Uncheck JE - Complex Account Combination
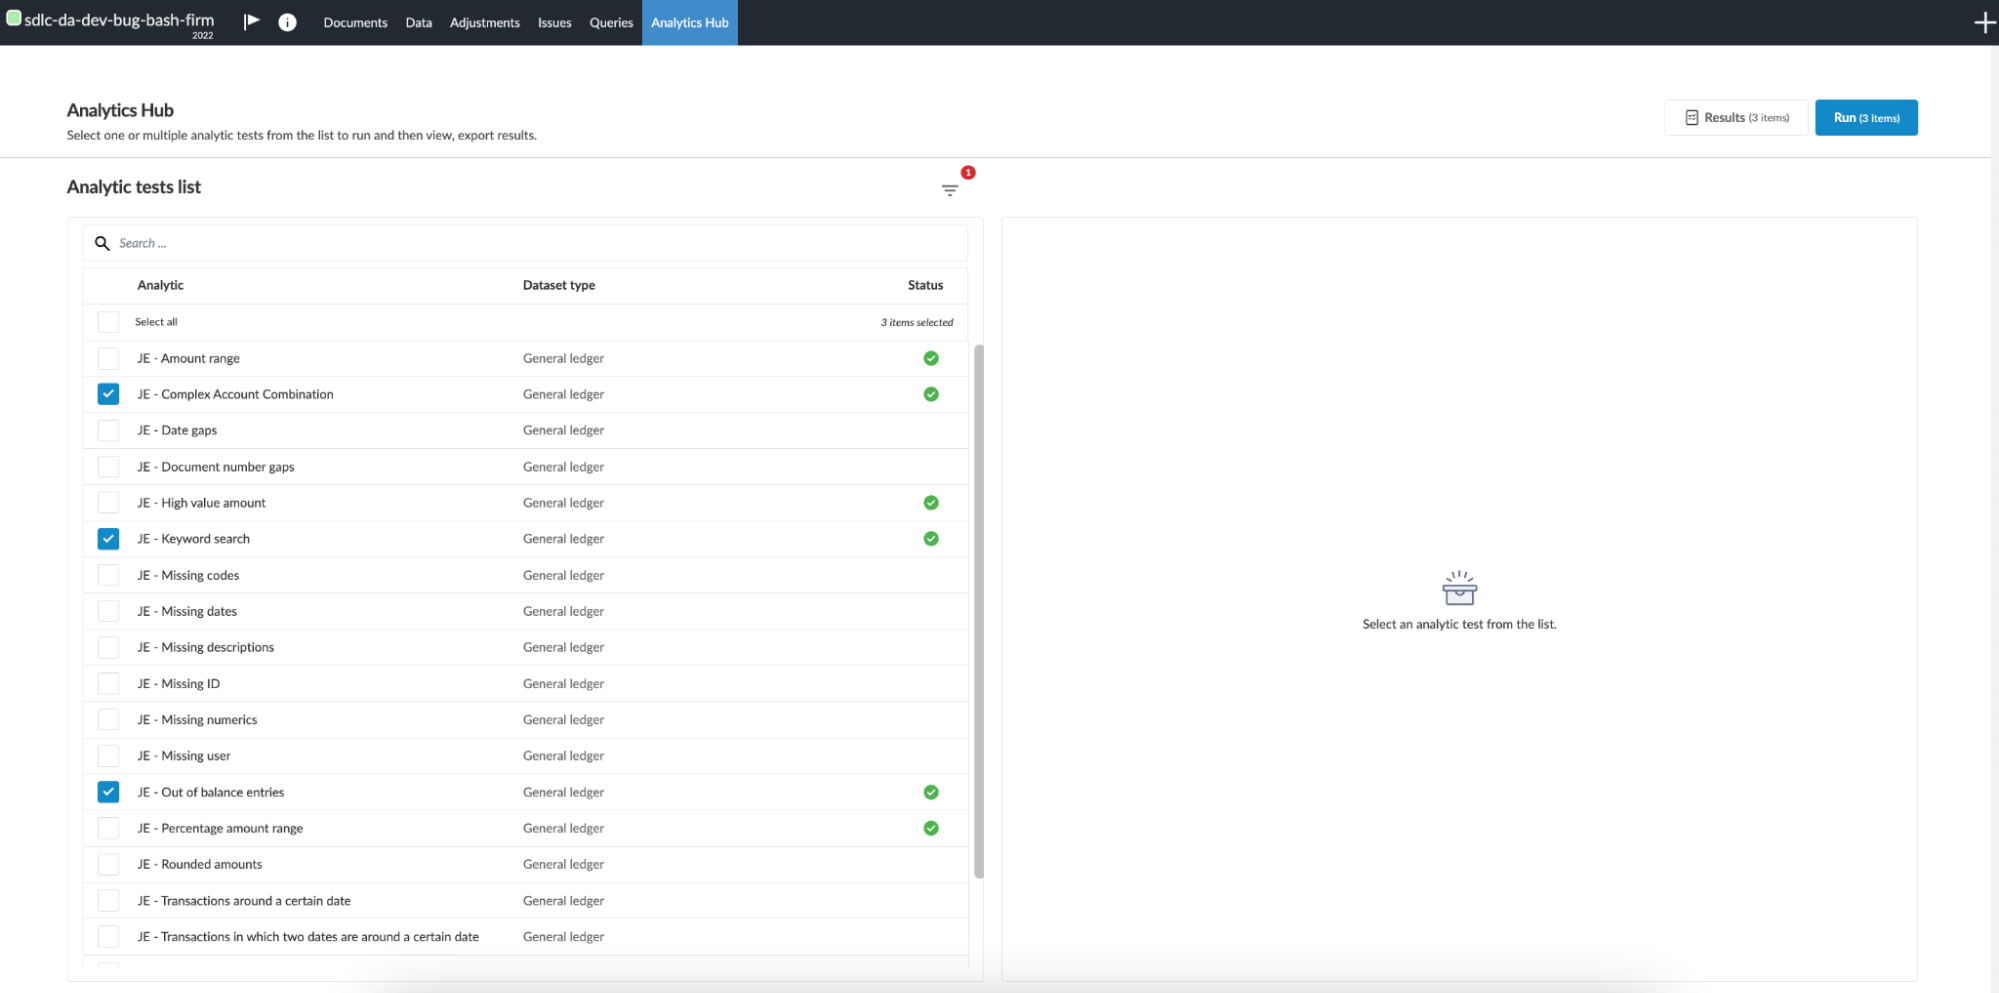The width and height of the screenshot is (1999, 993). coord(107,394)
